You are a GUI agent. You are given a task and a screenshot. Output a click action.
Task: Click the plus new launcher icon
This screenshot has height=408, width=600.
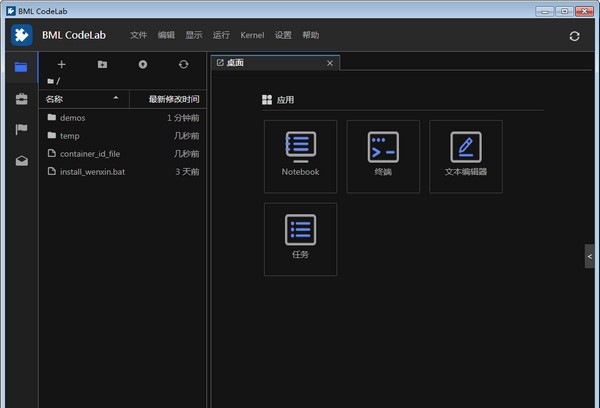(x=62, y=64)
